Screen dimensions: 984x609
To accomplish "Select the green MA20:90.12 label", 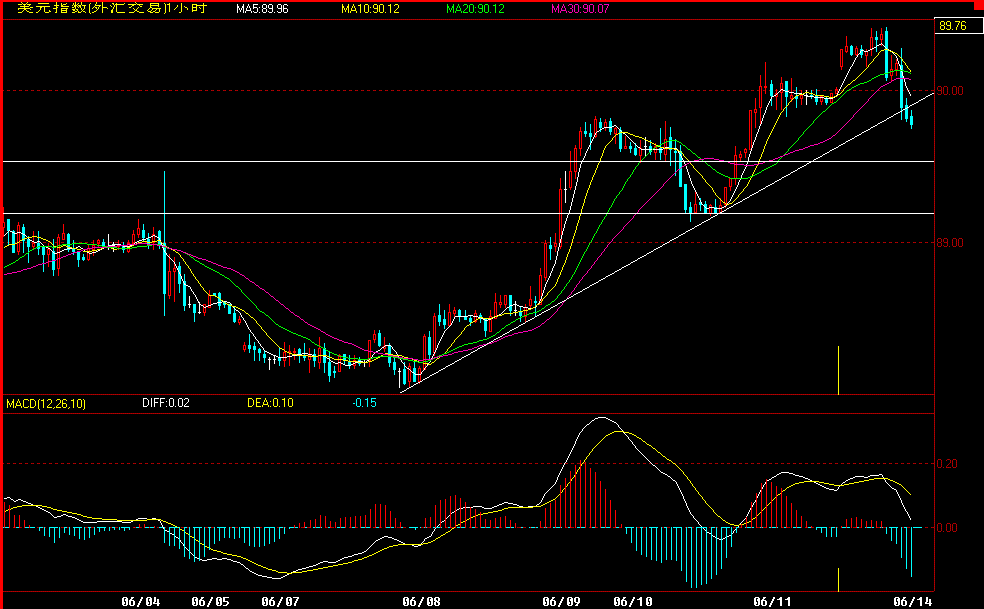I will (475, 9).
